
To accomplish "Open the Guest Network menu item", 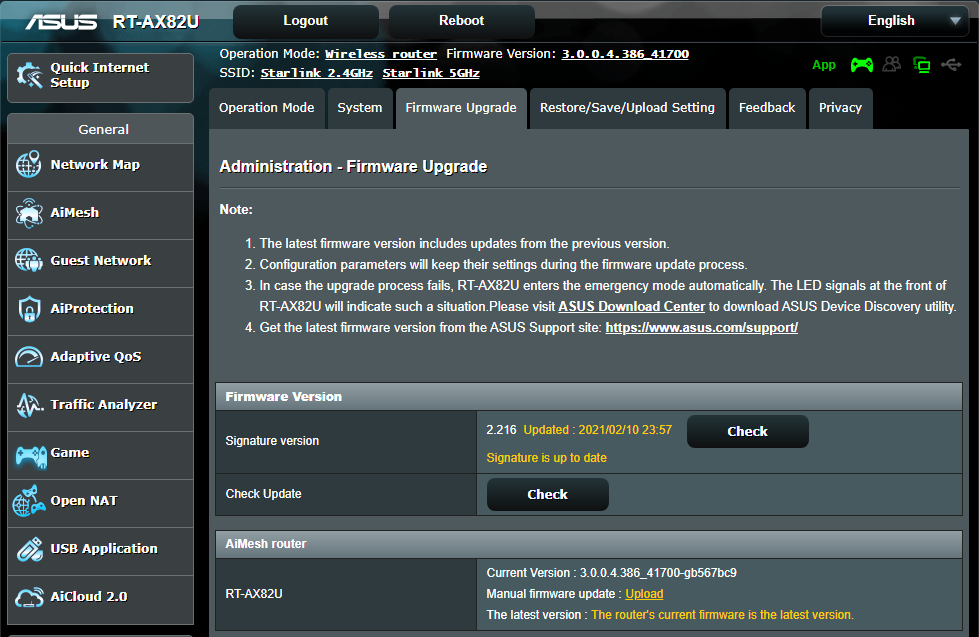I will coord(101,264).
